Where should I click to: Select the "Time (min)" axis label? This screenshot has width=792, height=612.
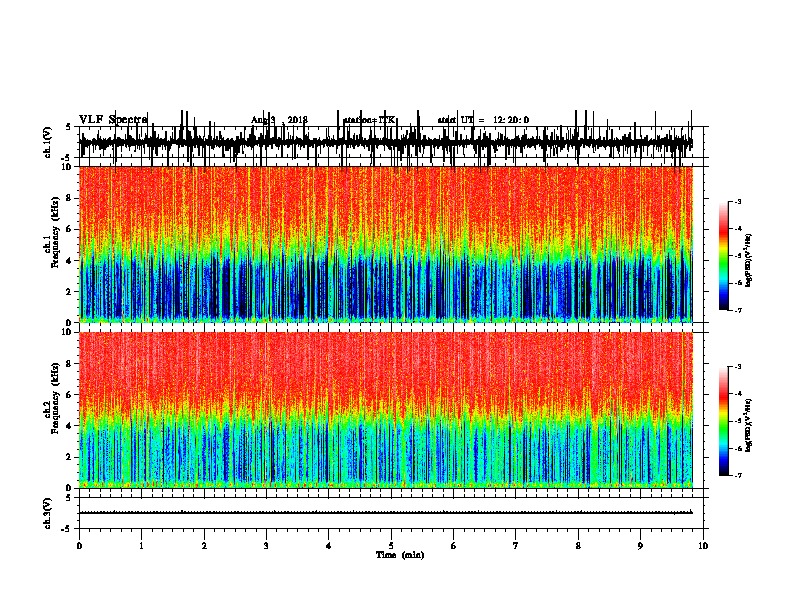(400, 555)
